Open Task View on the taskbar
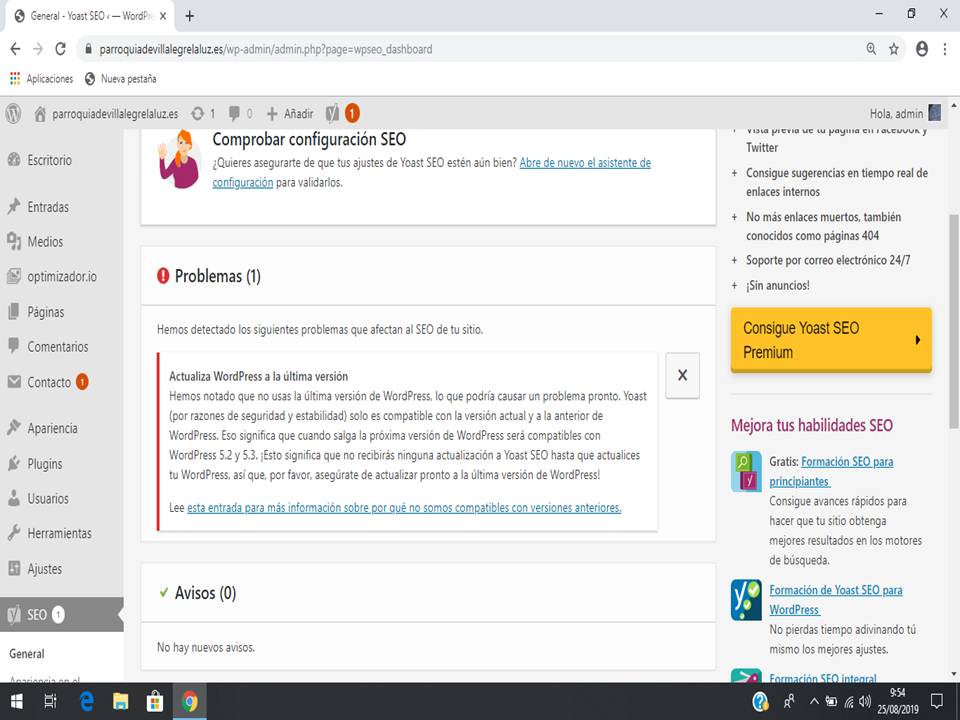Screen dimensions: 960x720 point(51,702)
